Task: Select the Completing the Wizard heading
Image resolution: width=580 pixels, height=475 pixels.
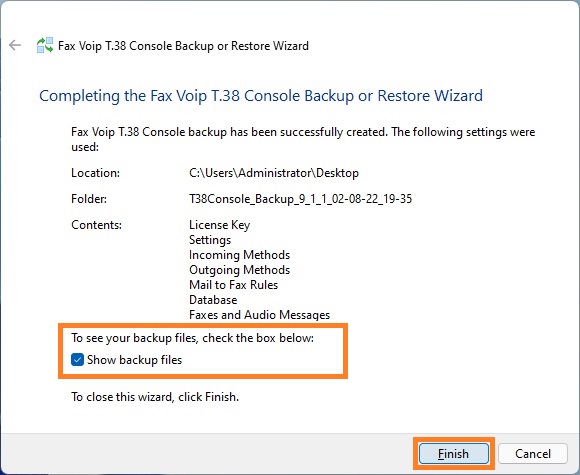Action: click(261, 96)
